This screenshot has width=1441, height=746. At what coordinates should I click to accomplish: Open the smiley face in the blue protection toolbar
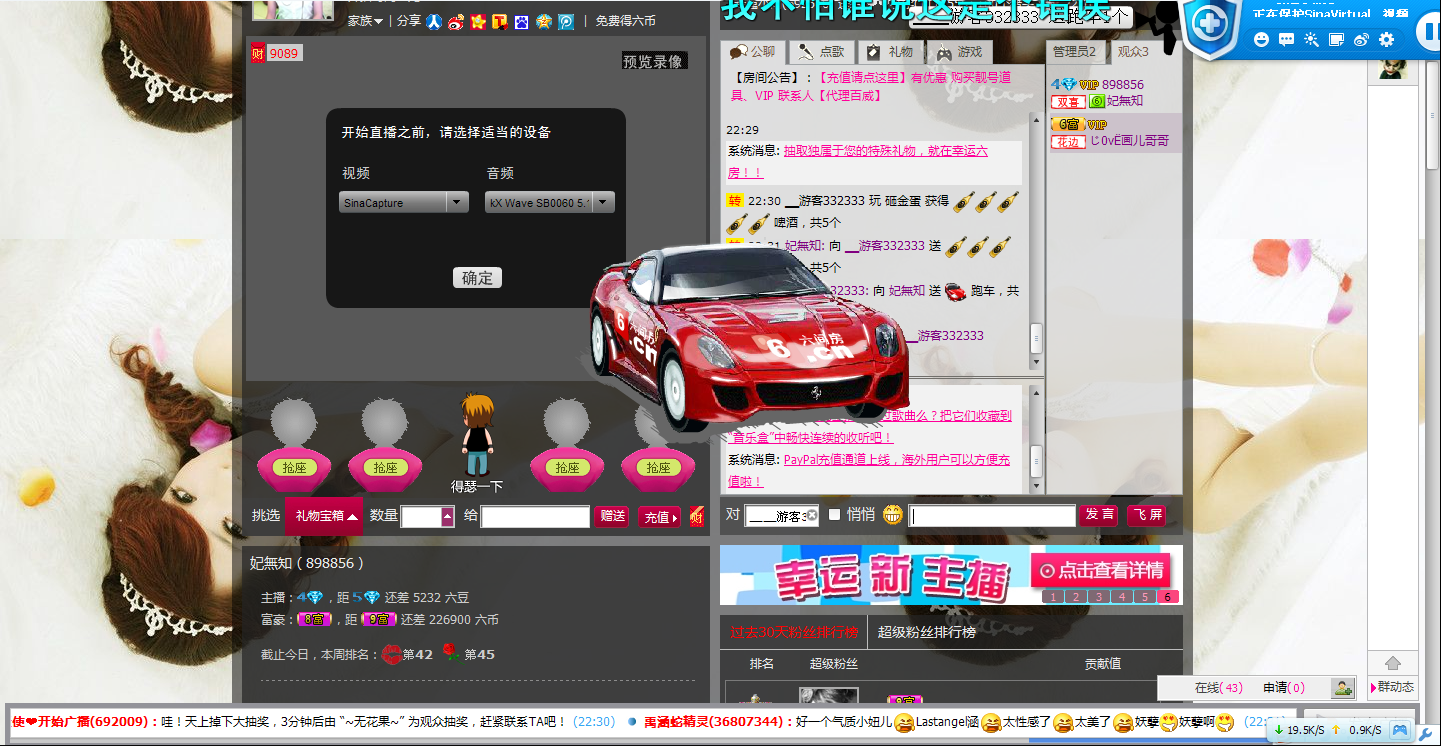tap(1261, 40)
